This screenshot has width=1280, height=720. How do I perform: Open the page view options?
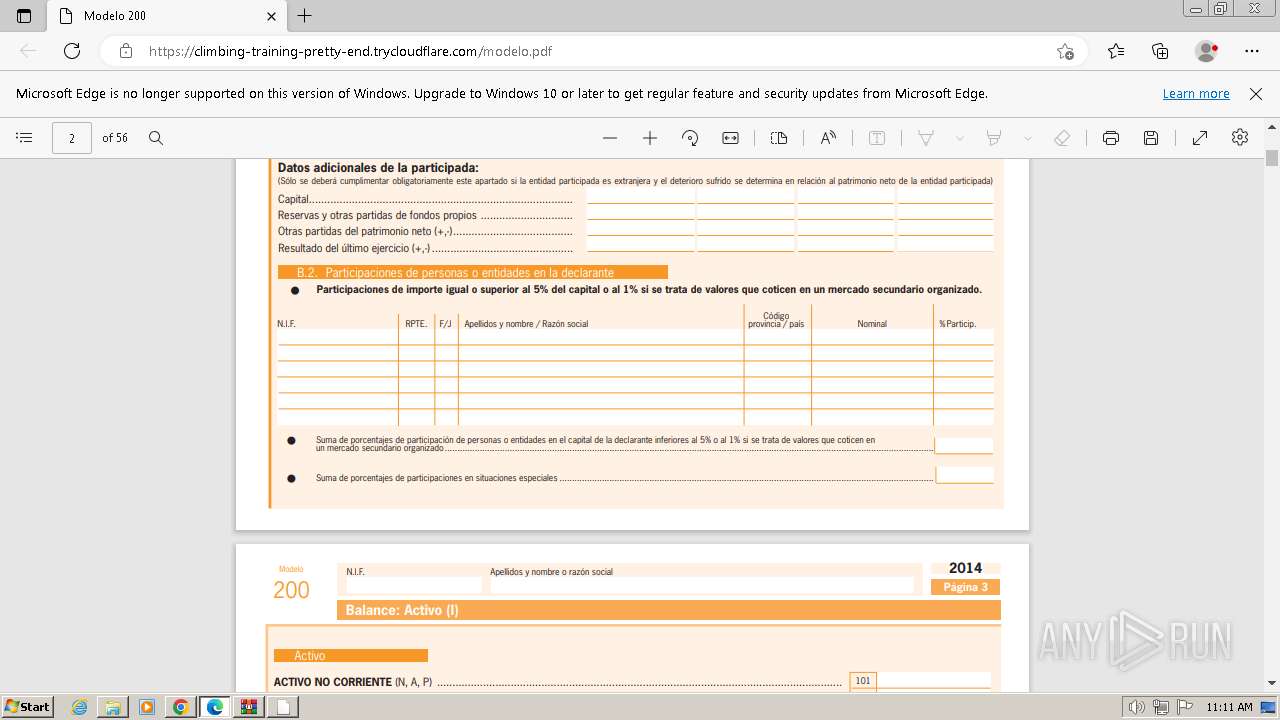(779, 138)
